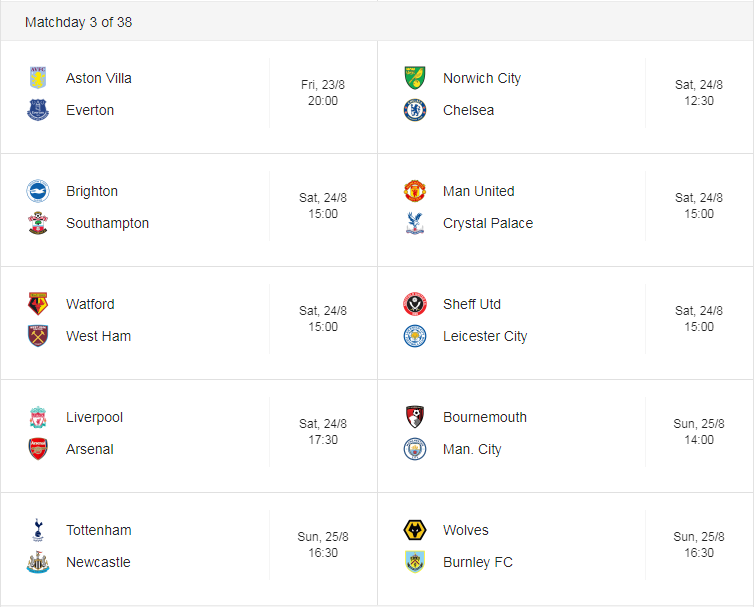Open the Sheff Utd match time Sat 24/8 15:00
The height and width of the screenshot is (607, 754).
pyautogui.click(x=698, y=319)
